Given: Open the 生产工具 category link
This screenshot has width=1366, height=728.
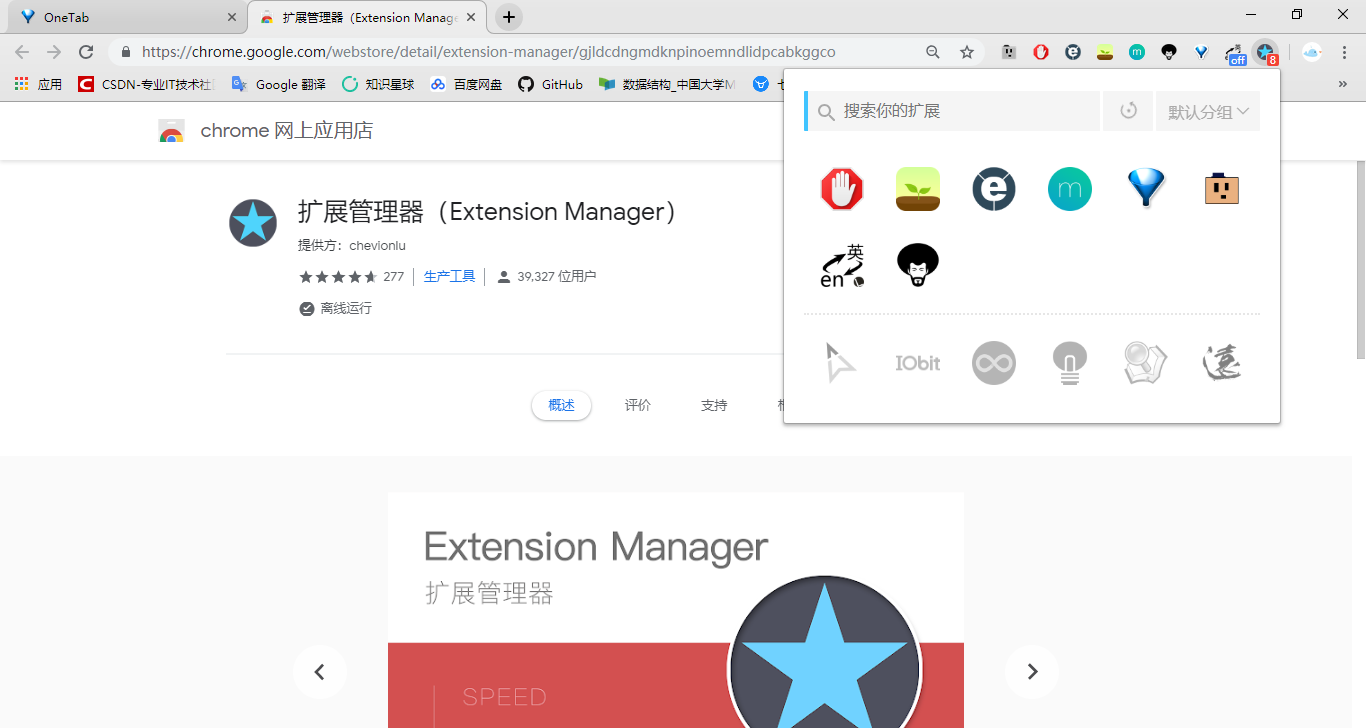Looking at the screenshot, I should 449,276.
